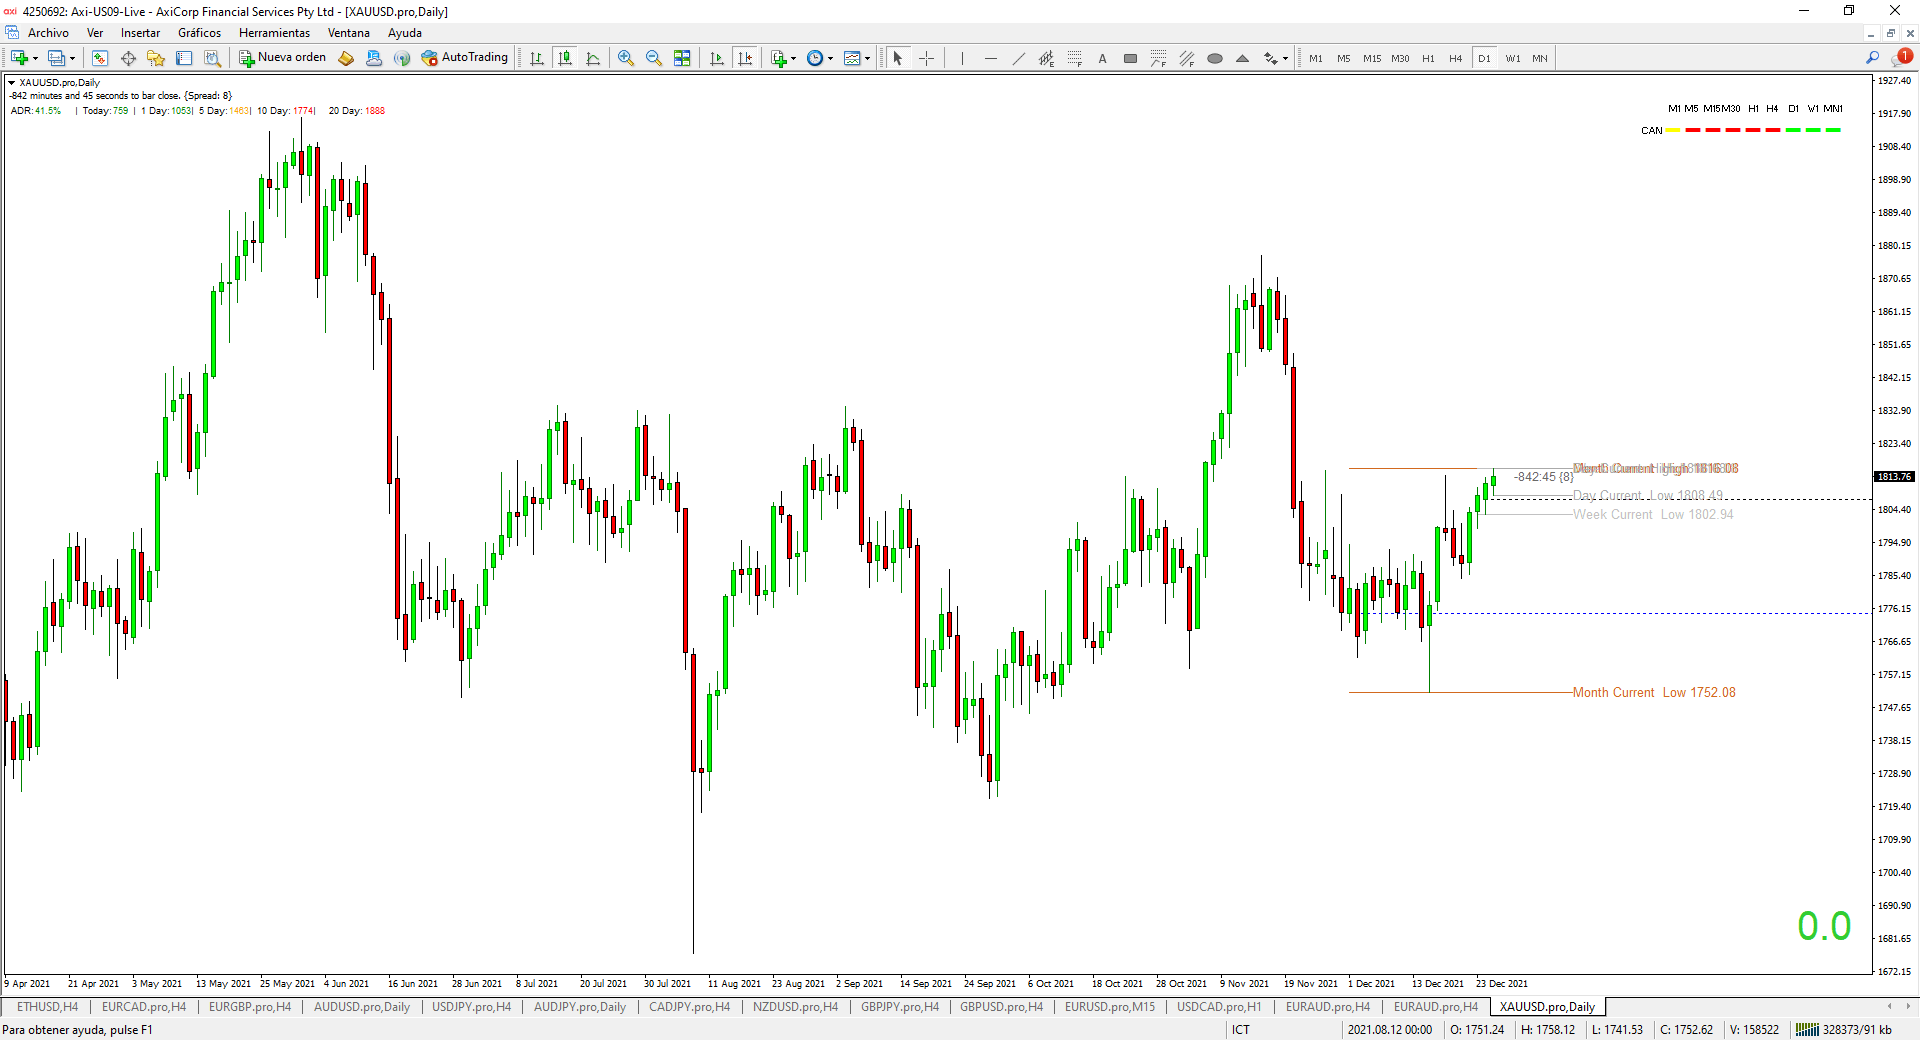Click the 1813.76 current price marker
The height and width of the screenshot is (1040, 1920).
pyautogui.click(x=1893, y=477)
